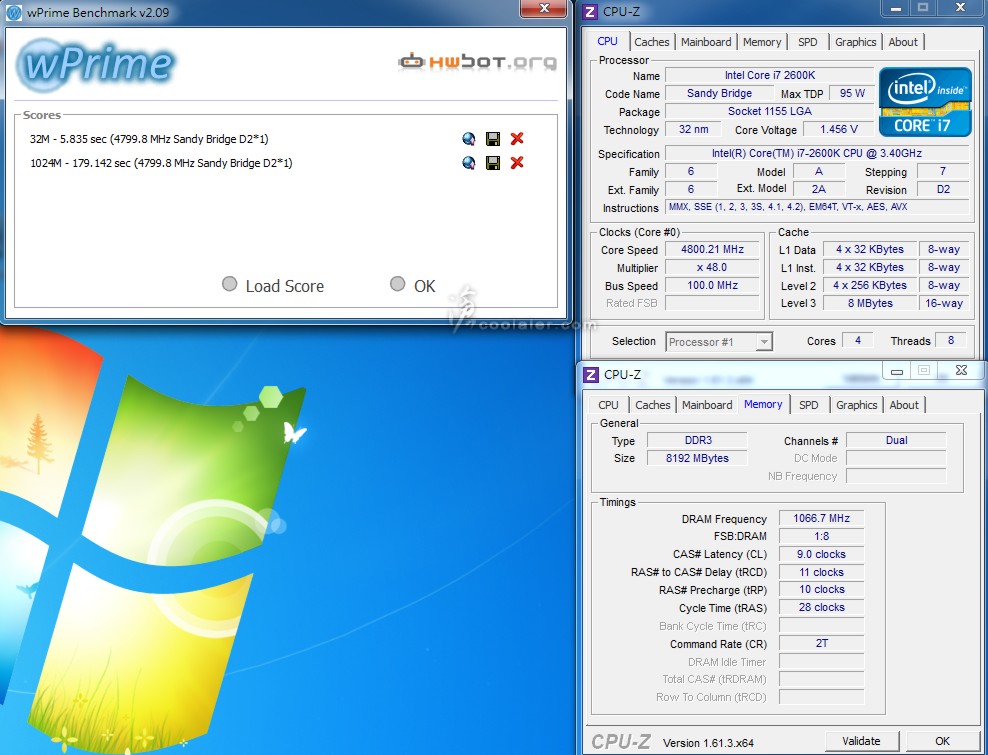Close the wPrime Benchmark window

pos(544,8)
